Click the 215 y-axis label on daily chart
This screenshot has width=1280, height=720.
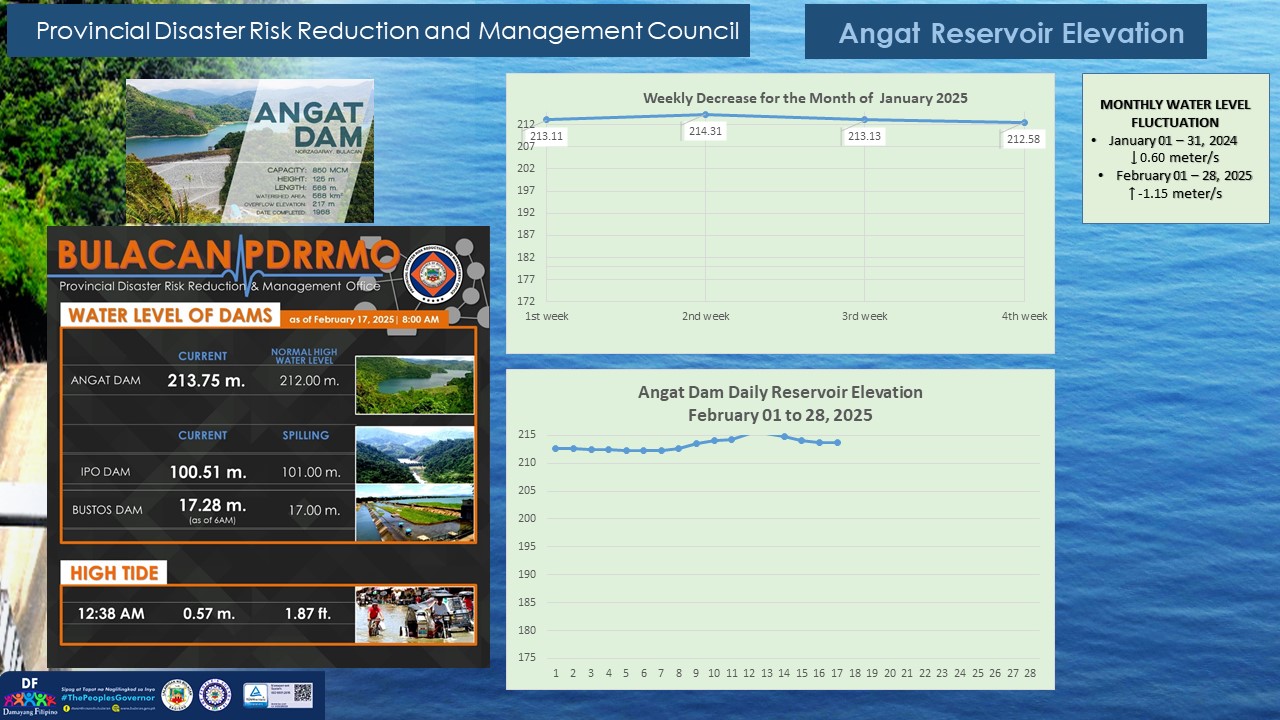pyautogui.click(x=527, y=434)
